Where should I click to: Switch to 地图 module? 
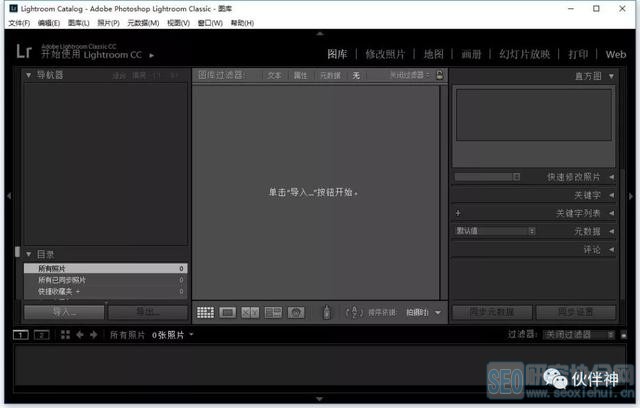point(433,54)
